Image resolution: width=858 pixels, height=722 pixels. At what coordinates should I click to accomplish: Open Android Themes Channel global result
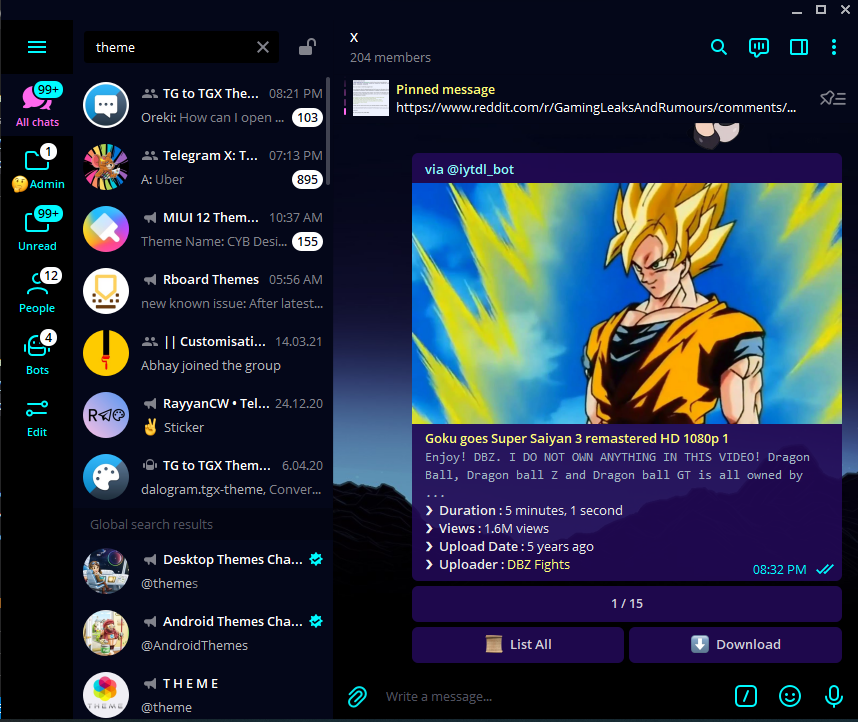point(202,633)
